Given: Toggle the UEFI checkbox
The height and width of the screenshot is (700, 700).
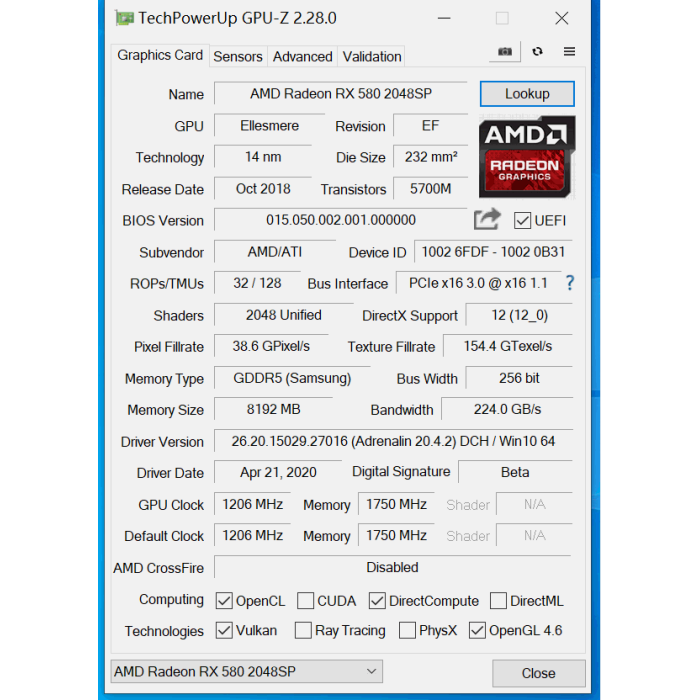Looking at the screenshot, I should coord(522,221).
